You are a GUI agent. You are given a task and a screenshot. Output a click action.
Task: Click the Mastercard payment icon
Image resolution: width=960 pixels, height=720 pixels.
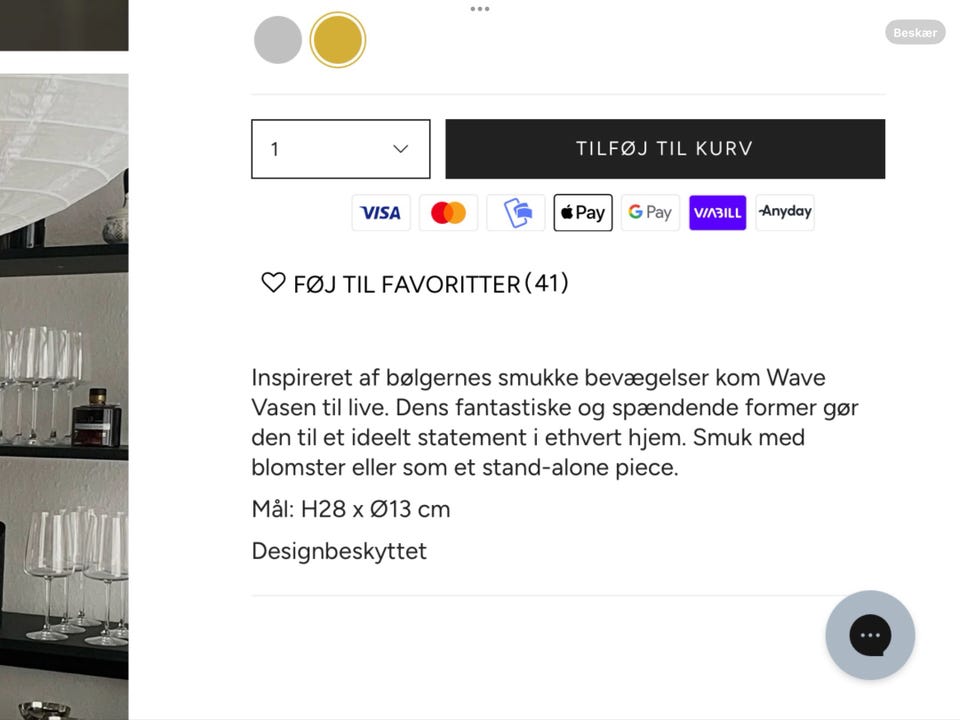coord(448,212)
